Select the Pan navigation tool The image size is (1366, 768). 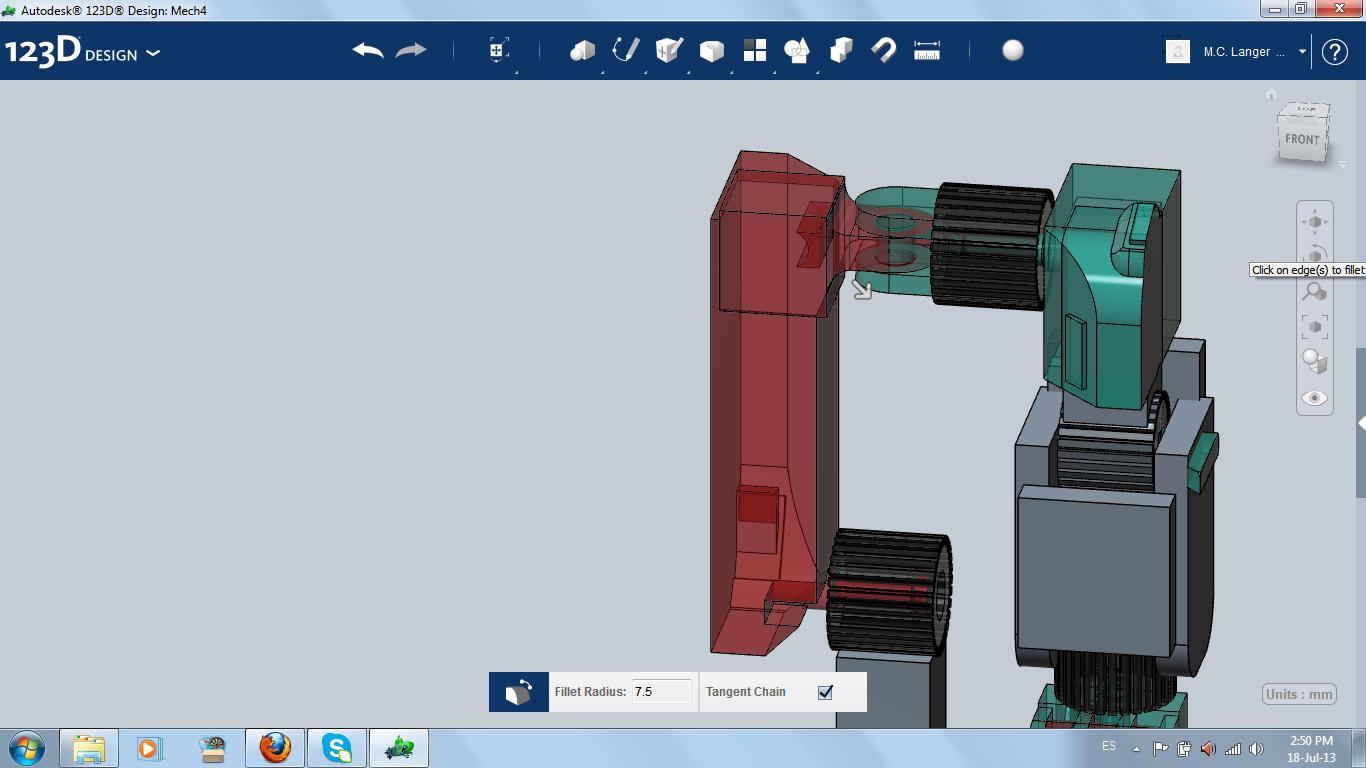point(1315,221)
